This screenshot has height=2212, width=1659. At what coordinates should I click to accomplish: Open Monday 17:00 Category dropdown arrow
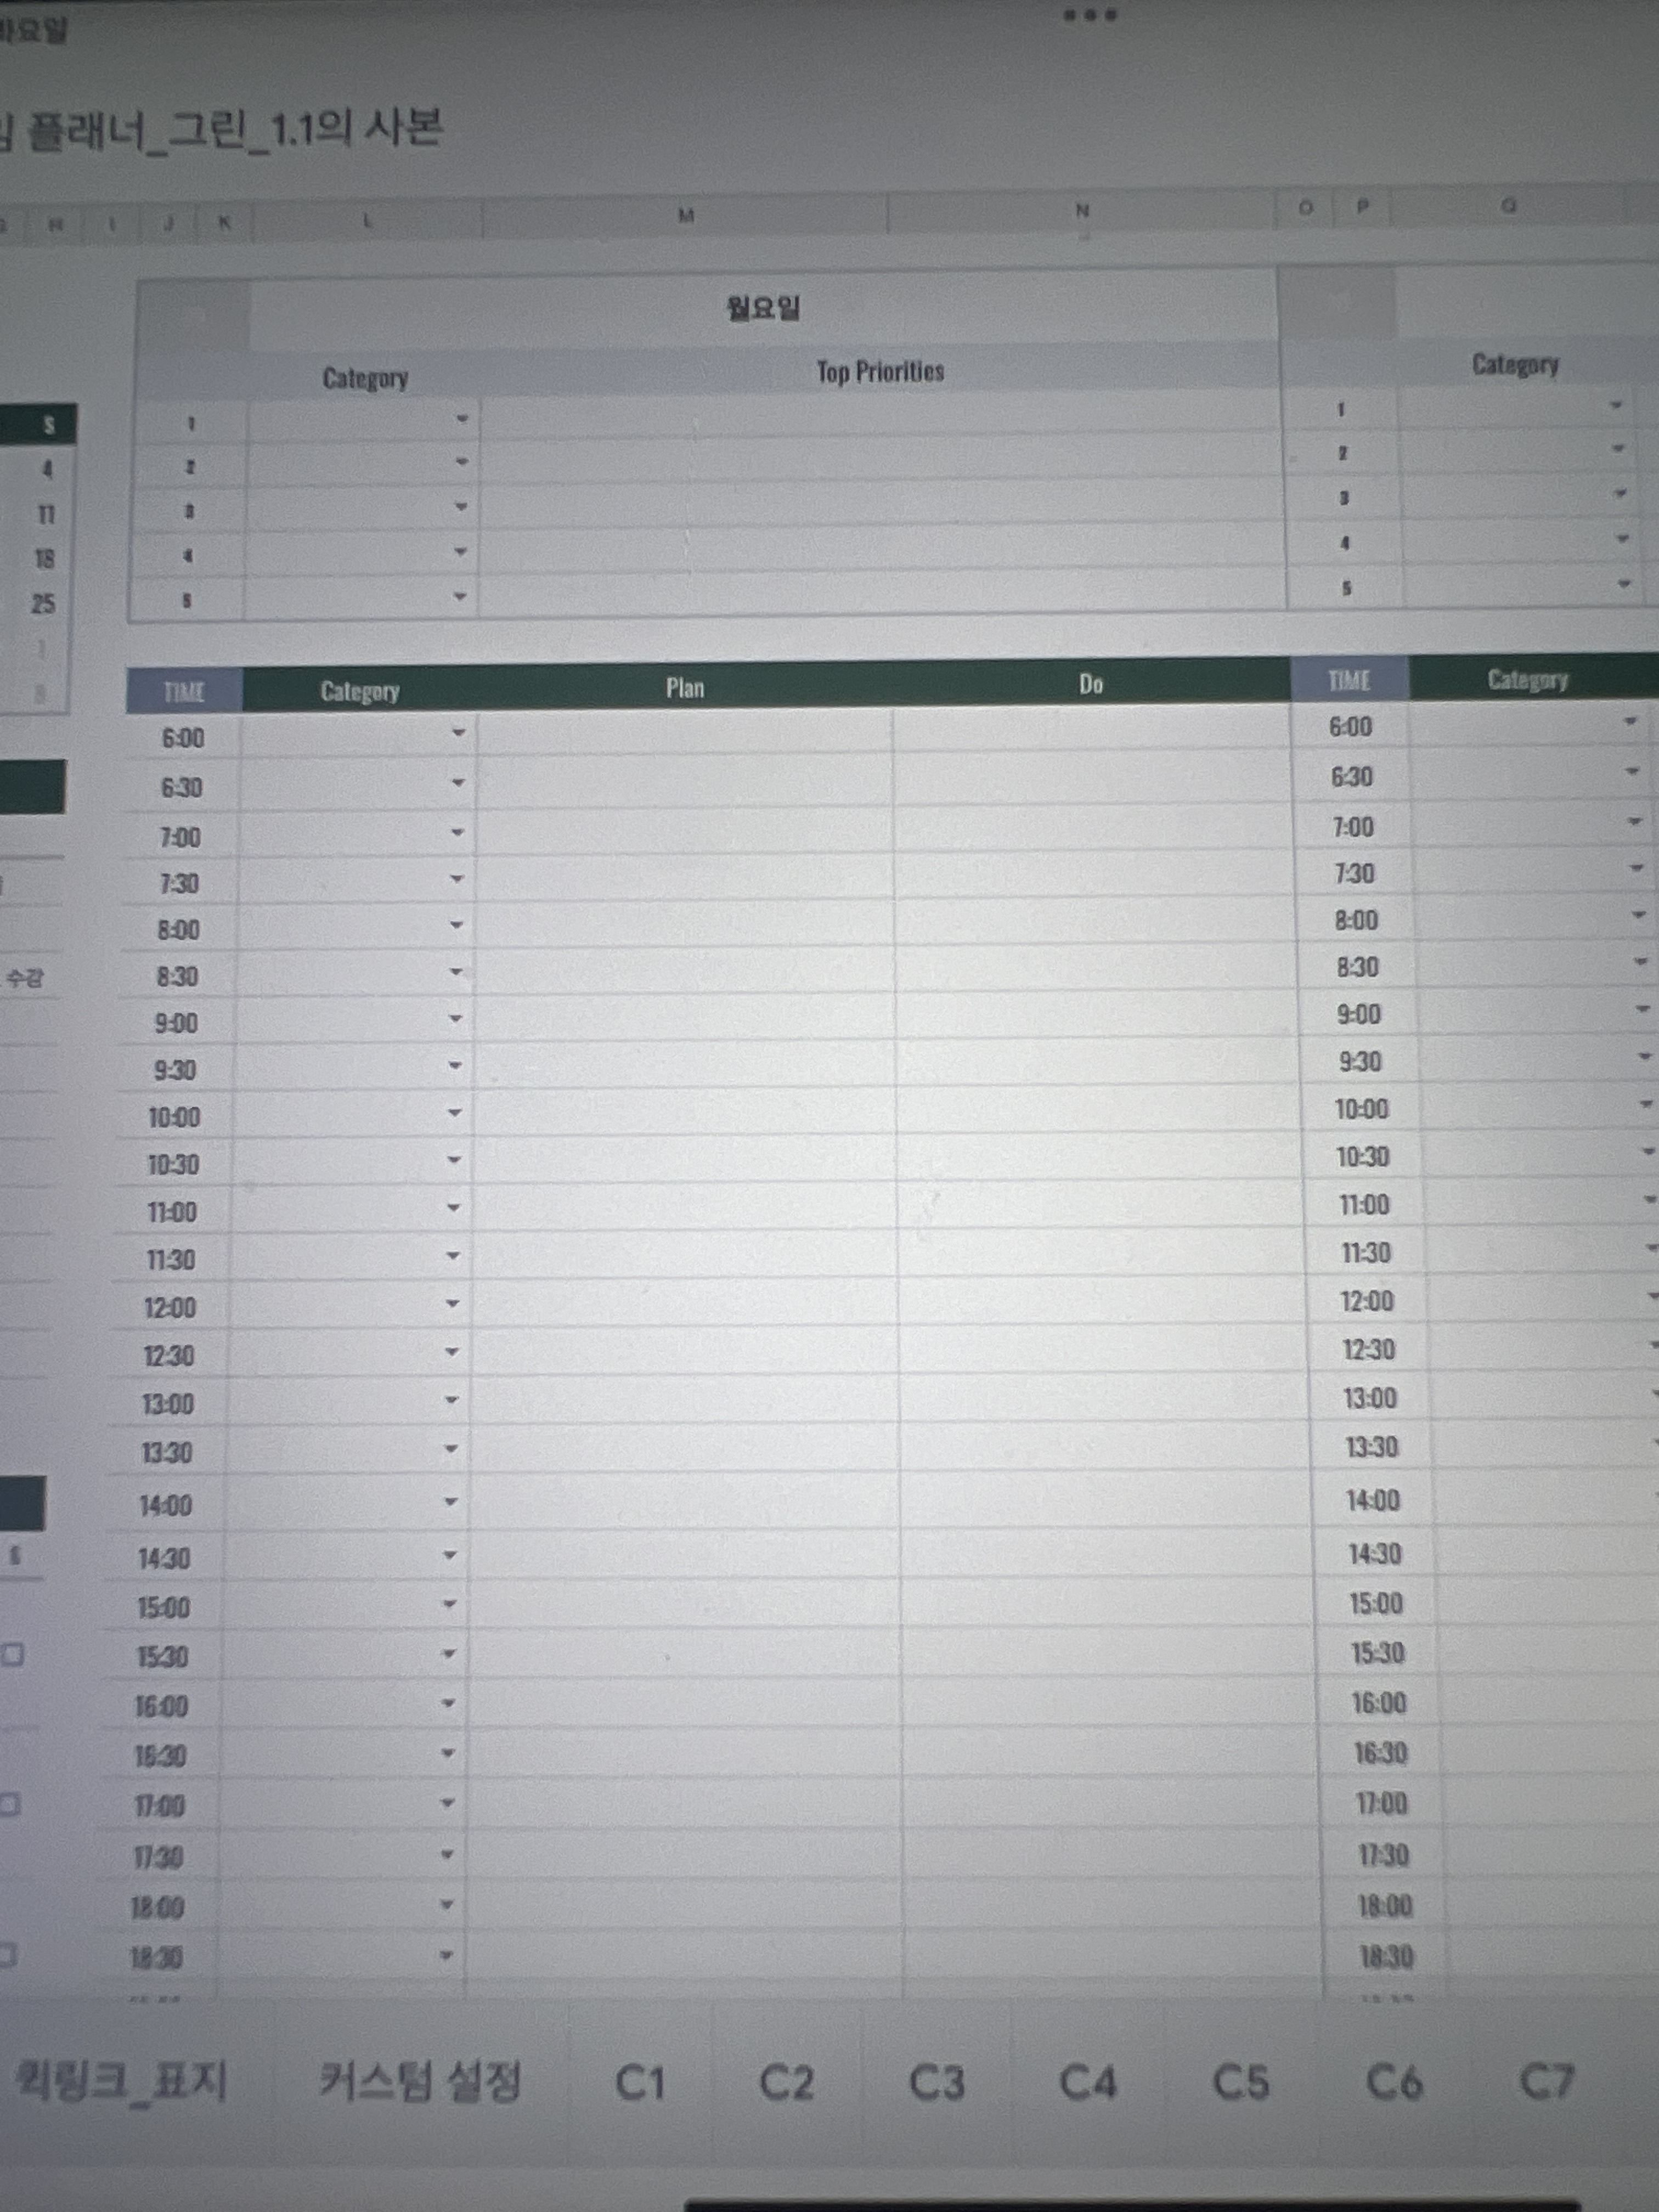click(x=447, y=1803)
